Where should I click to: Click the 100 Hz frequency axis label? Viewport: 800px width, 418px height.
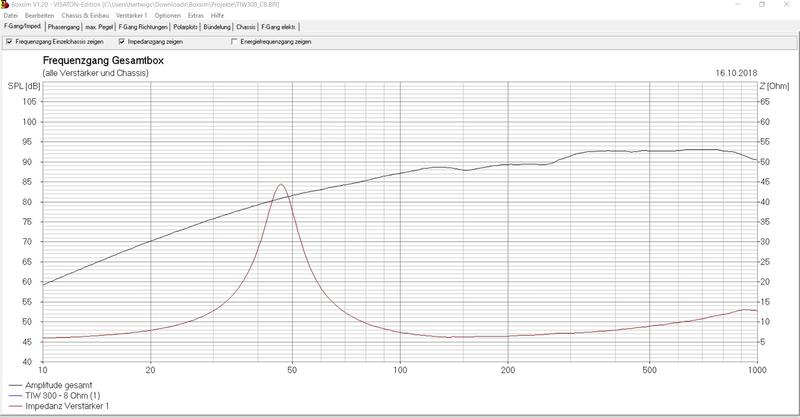click(400, 370)
